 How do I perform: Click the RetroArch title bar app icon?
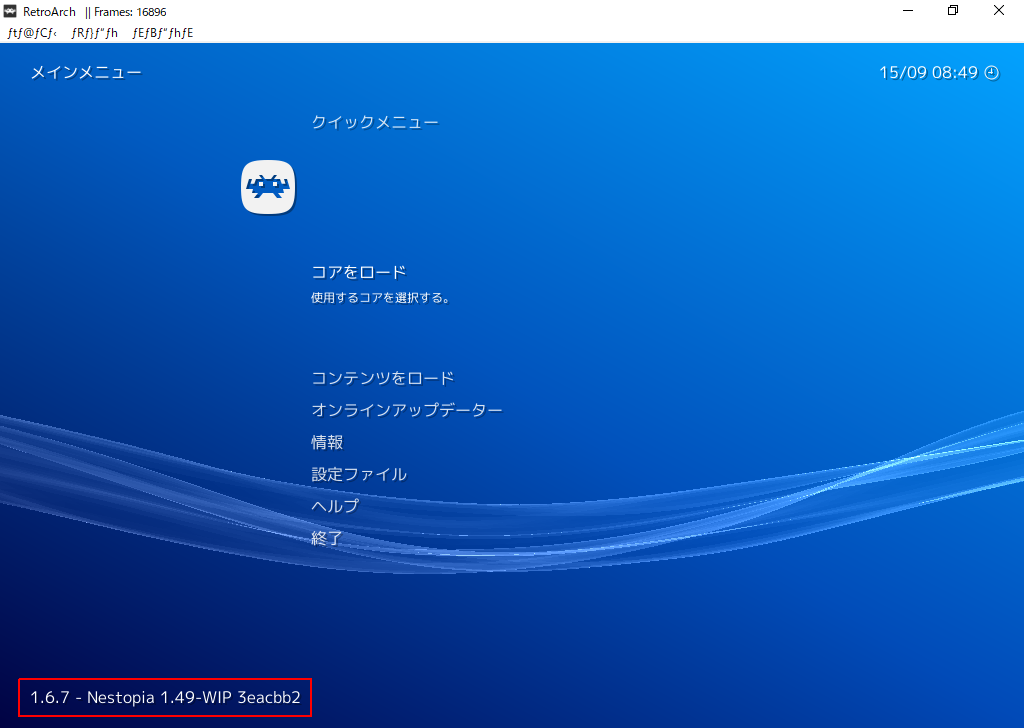(x=10, y=11)
